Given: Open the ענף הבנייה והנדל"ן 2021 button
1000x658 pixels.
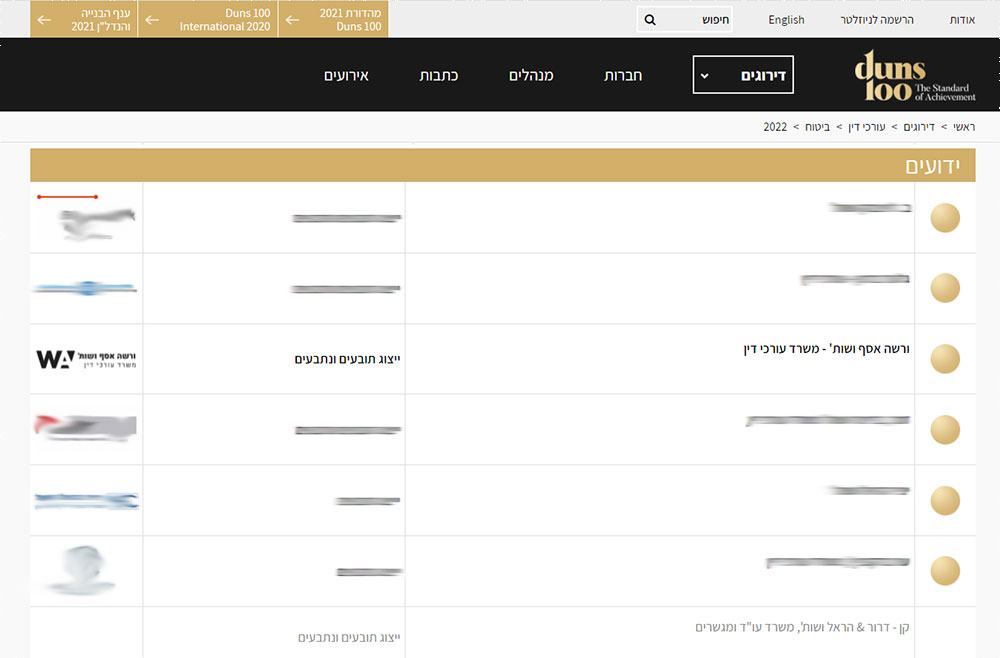Looking at the screenshot, I should [x=84, y=19].
